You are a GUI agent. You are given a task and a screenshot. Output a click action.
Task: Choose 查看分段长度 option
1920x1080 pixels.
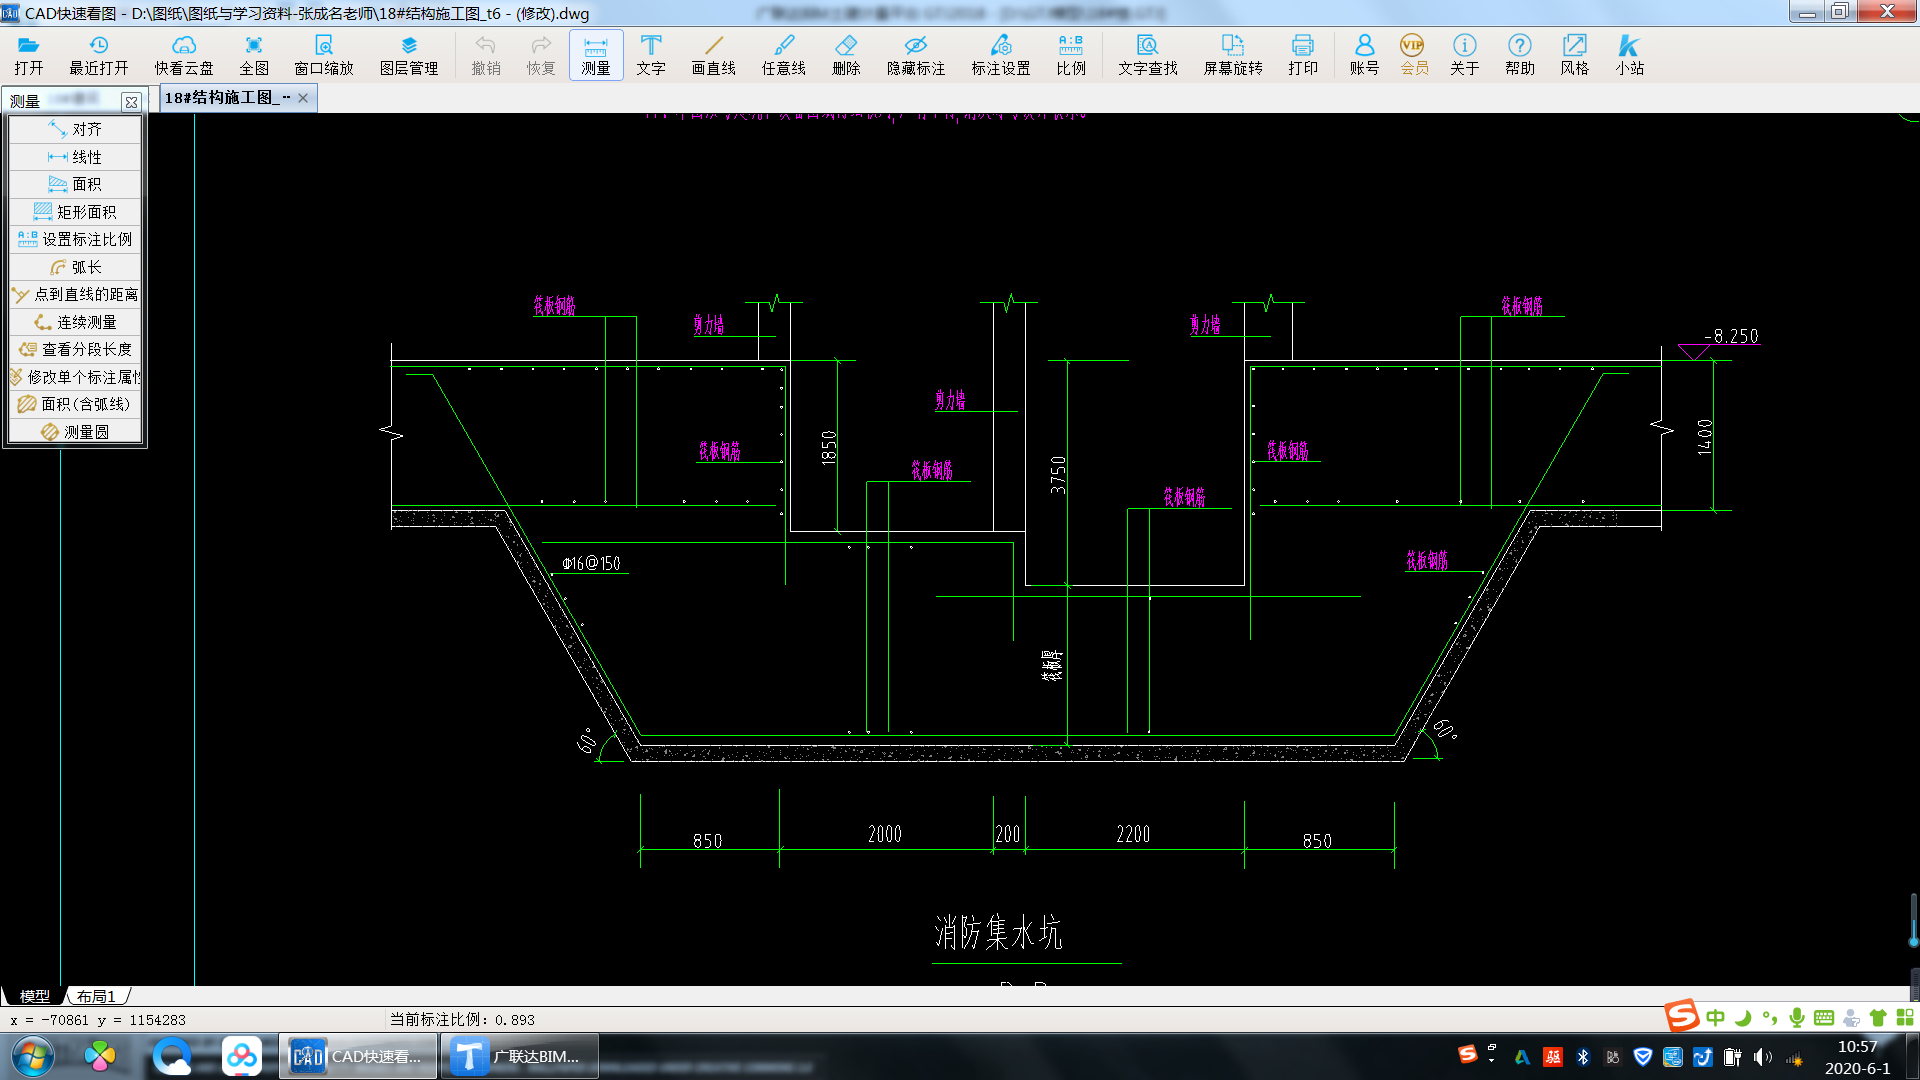[x=75, y=349]
